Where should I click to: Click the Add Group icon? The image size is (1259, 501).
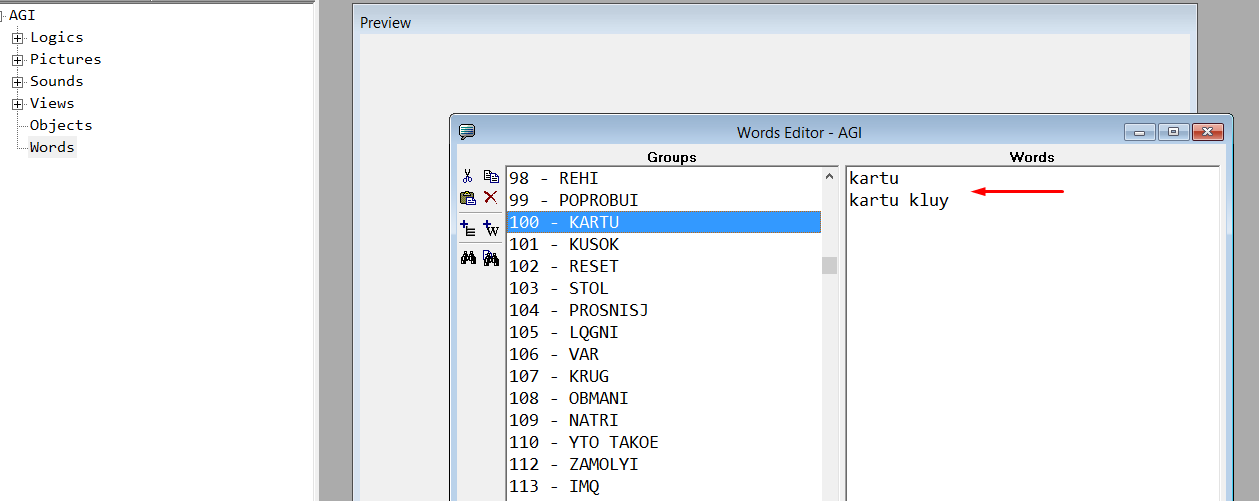[467, 228]
